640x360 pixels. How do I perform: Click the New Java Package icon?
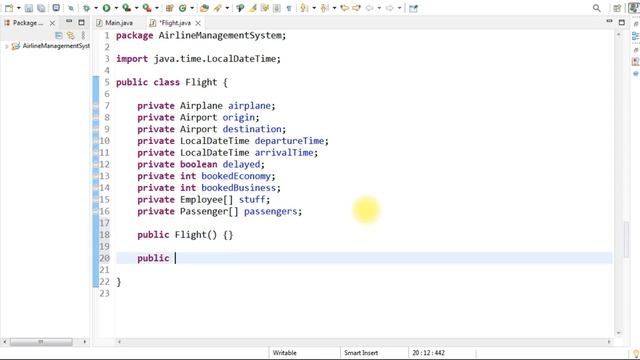click(x=170, y=8)
